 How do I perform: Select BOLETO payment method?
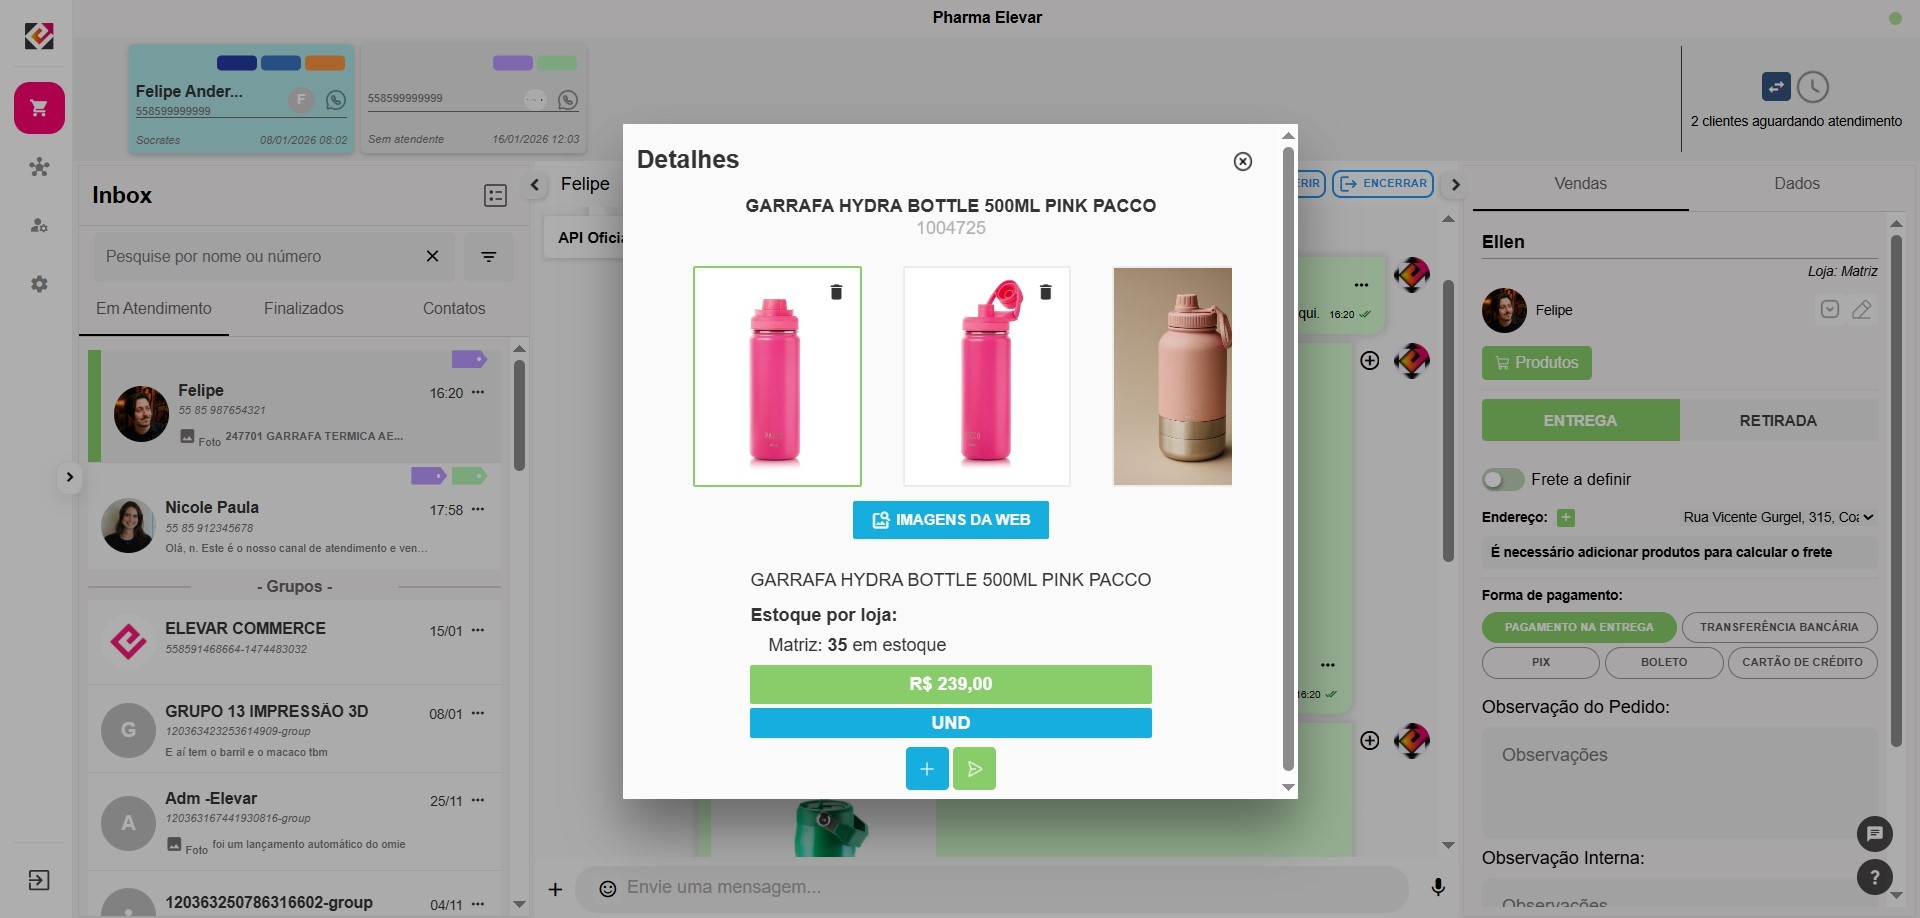tap(1664, 662)
